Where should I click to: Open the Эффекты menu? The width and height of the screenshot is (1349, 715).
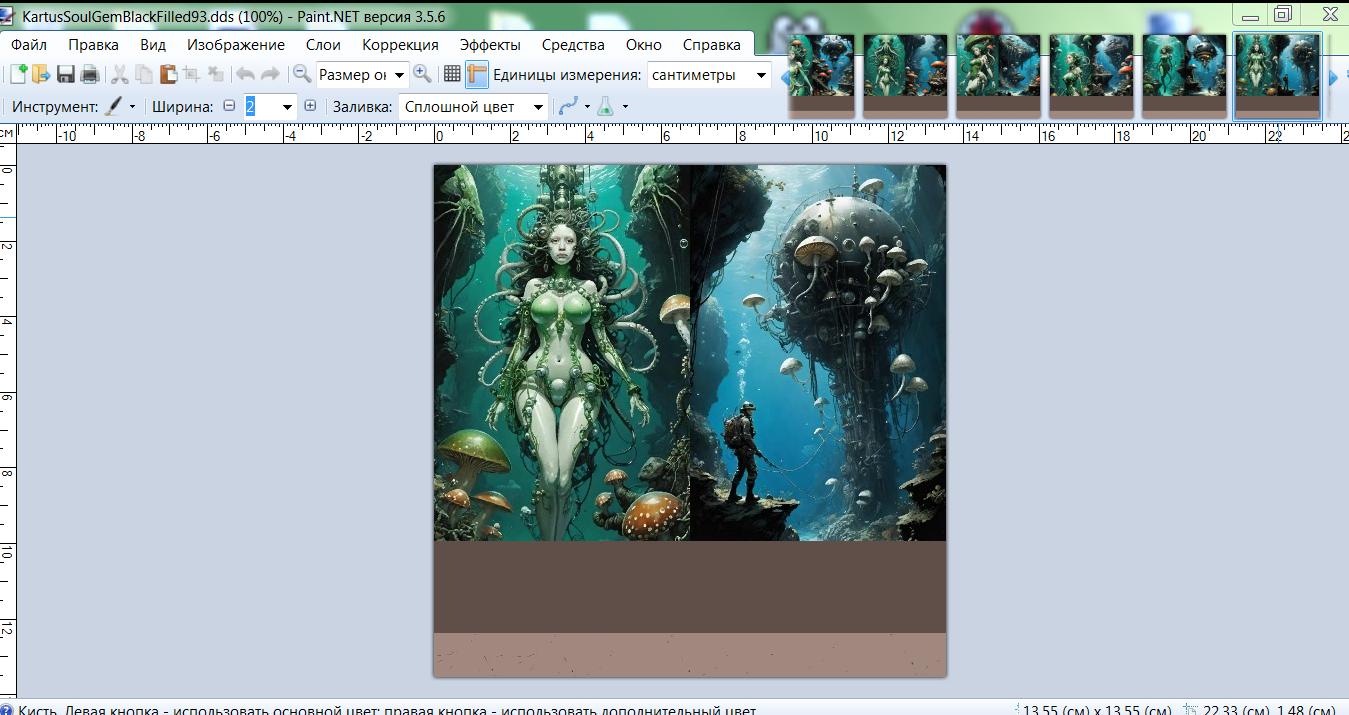[490, 44]
